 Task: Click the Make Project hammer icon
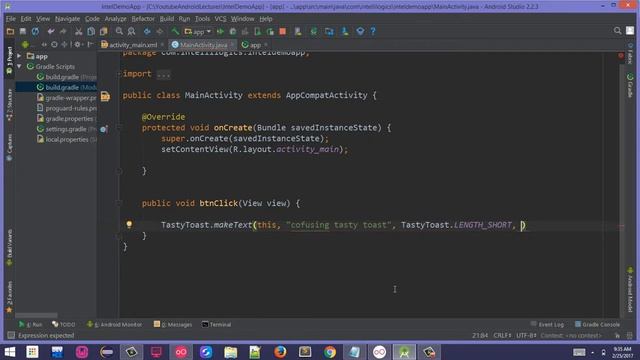[x=175, y=31]
